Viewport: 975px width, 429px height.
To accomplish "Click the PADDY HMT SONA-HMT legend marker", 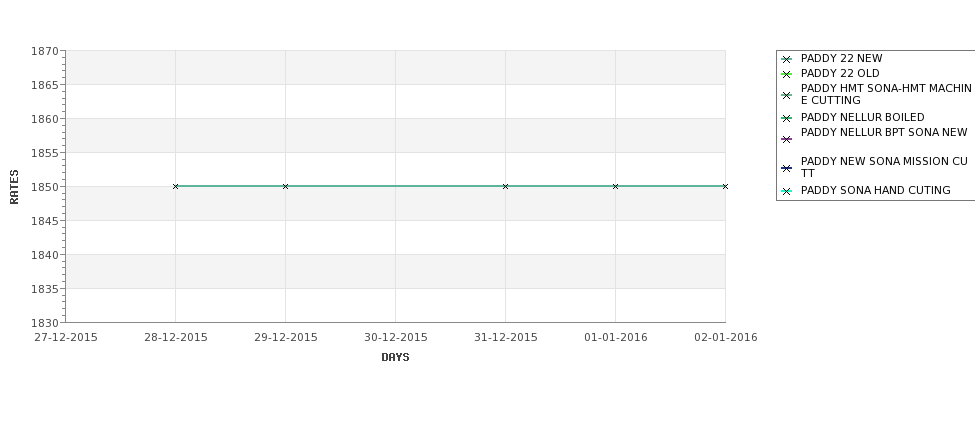I will coord(786,96).
